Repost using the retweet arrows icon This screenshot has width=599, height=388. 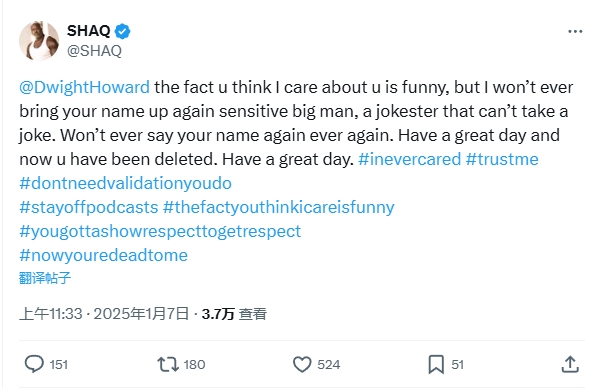point(168,364)
